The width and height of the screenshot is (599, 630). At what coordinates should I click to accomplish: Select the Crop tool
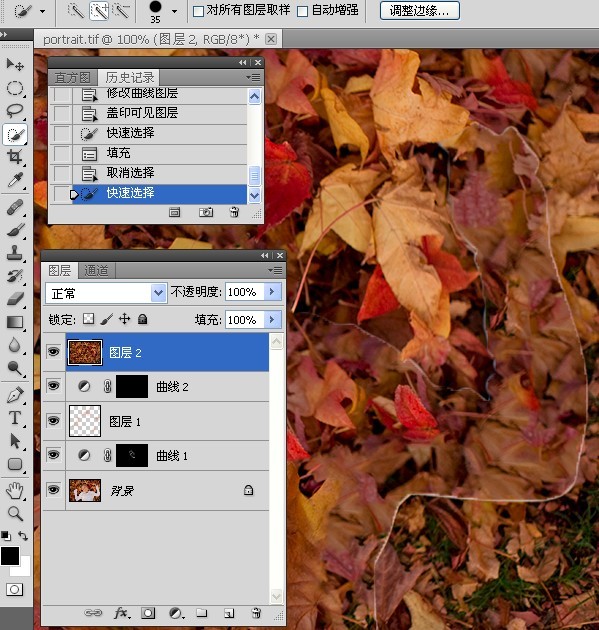point(15,157)
